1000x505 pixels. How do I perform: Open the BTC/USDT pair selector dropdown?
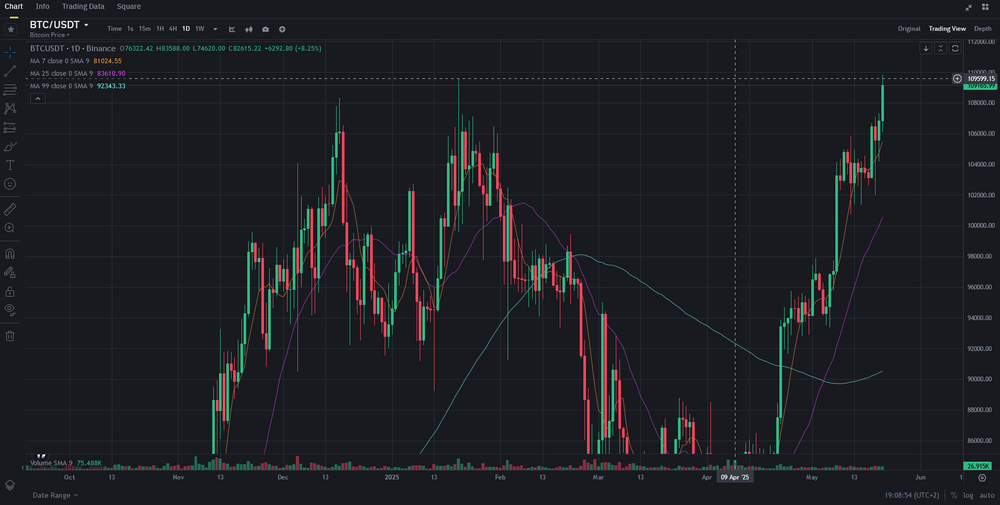point(59,25)
